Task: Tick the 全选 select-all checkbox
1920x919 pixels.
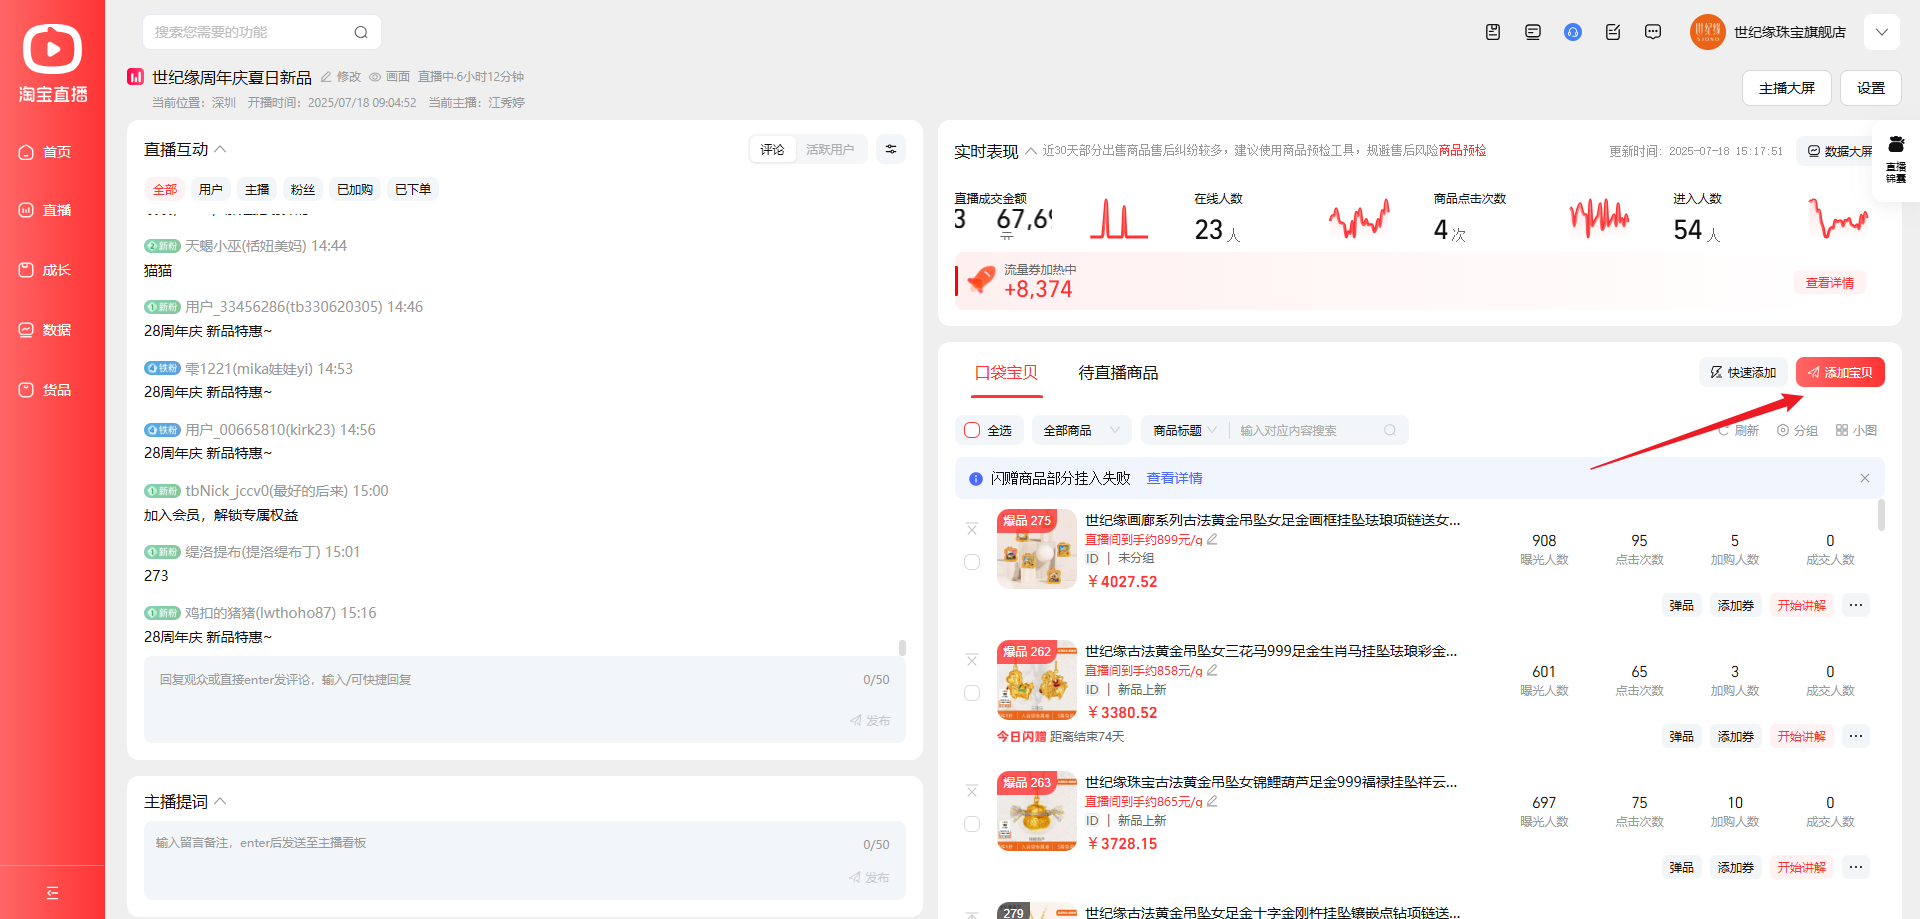Action: (x=972, y=431)
